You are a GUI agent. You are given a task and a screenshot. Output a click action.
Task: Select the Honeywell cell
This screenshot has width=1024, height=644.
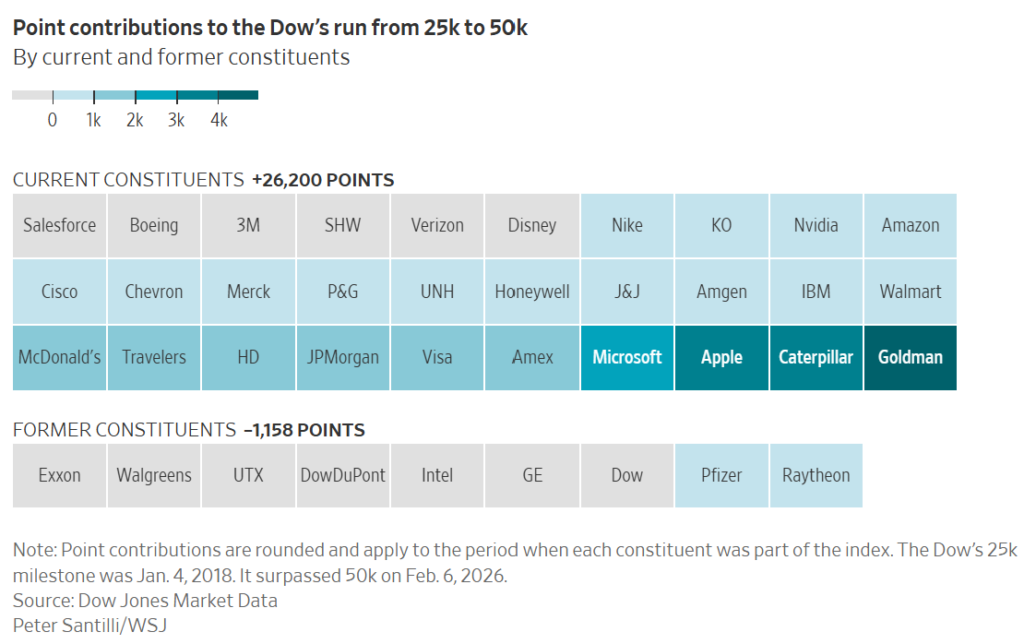point(532,292)
